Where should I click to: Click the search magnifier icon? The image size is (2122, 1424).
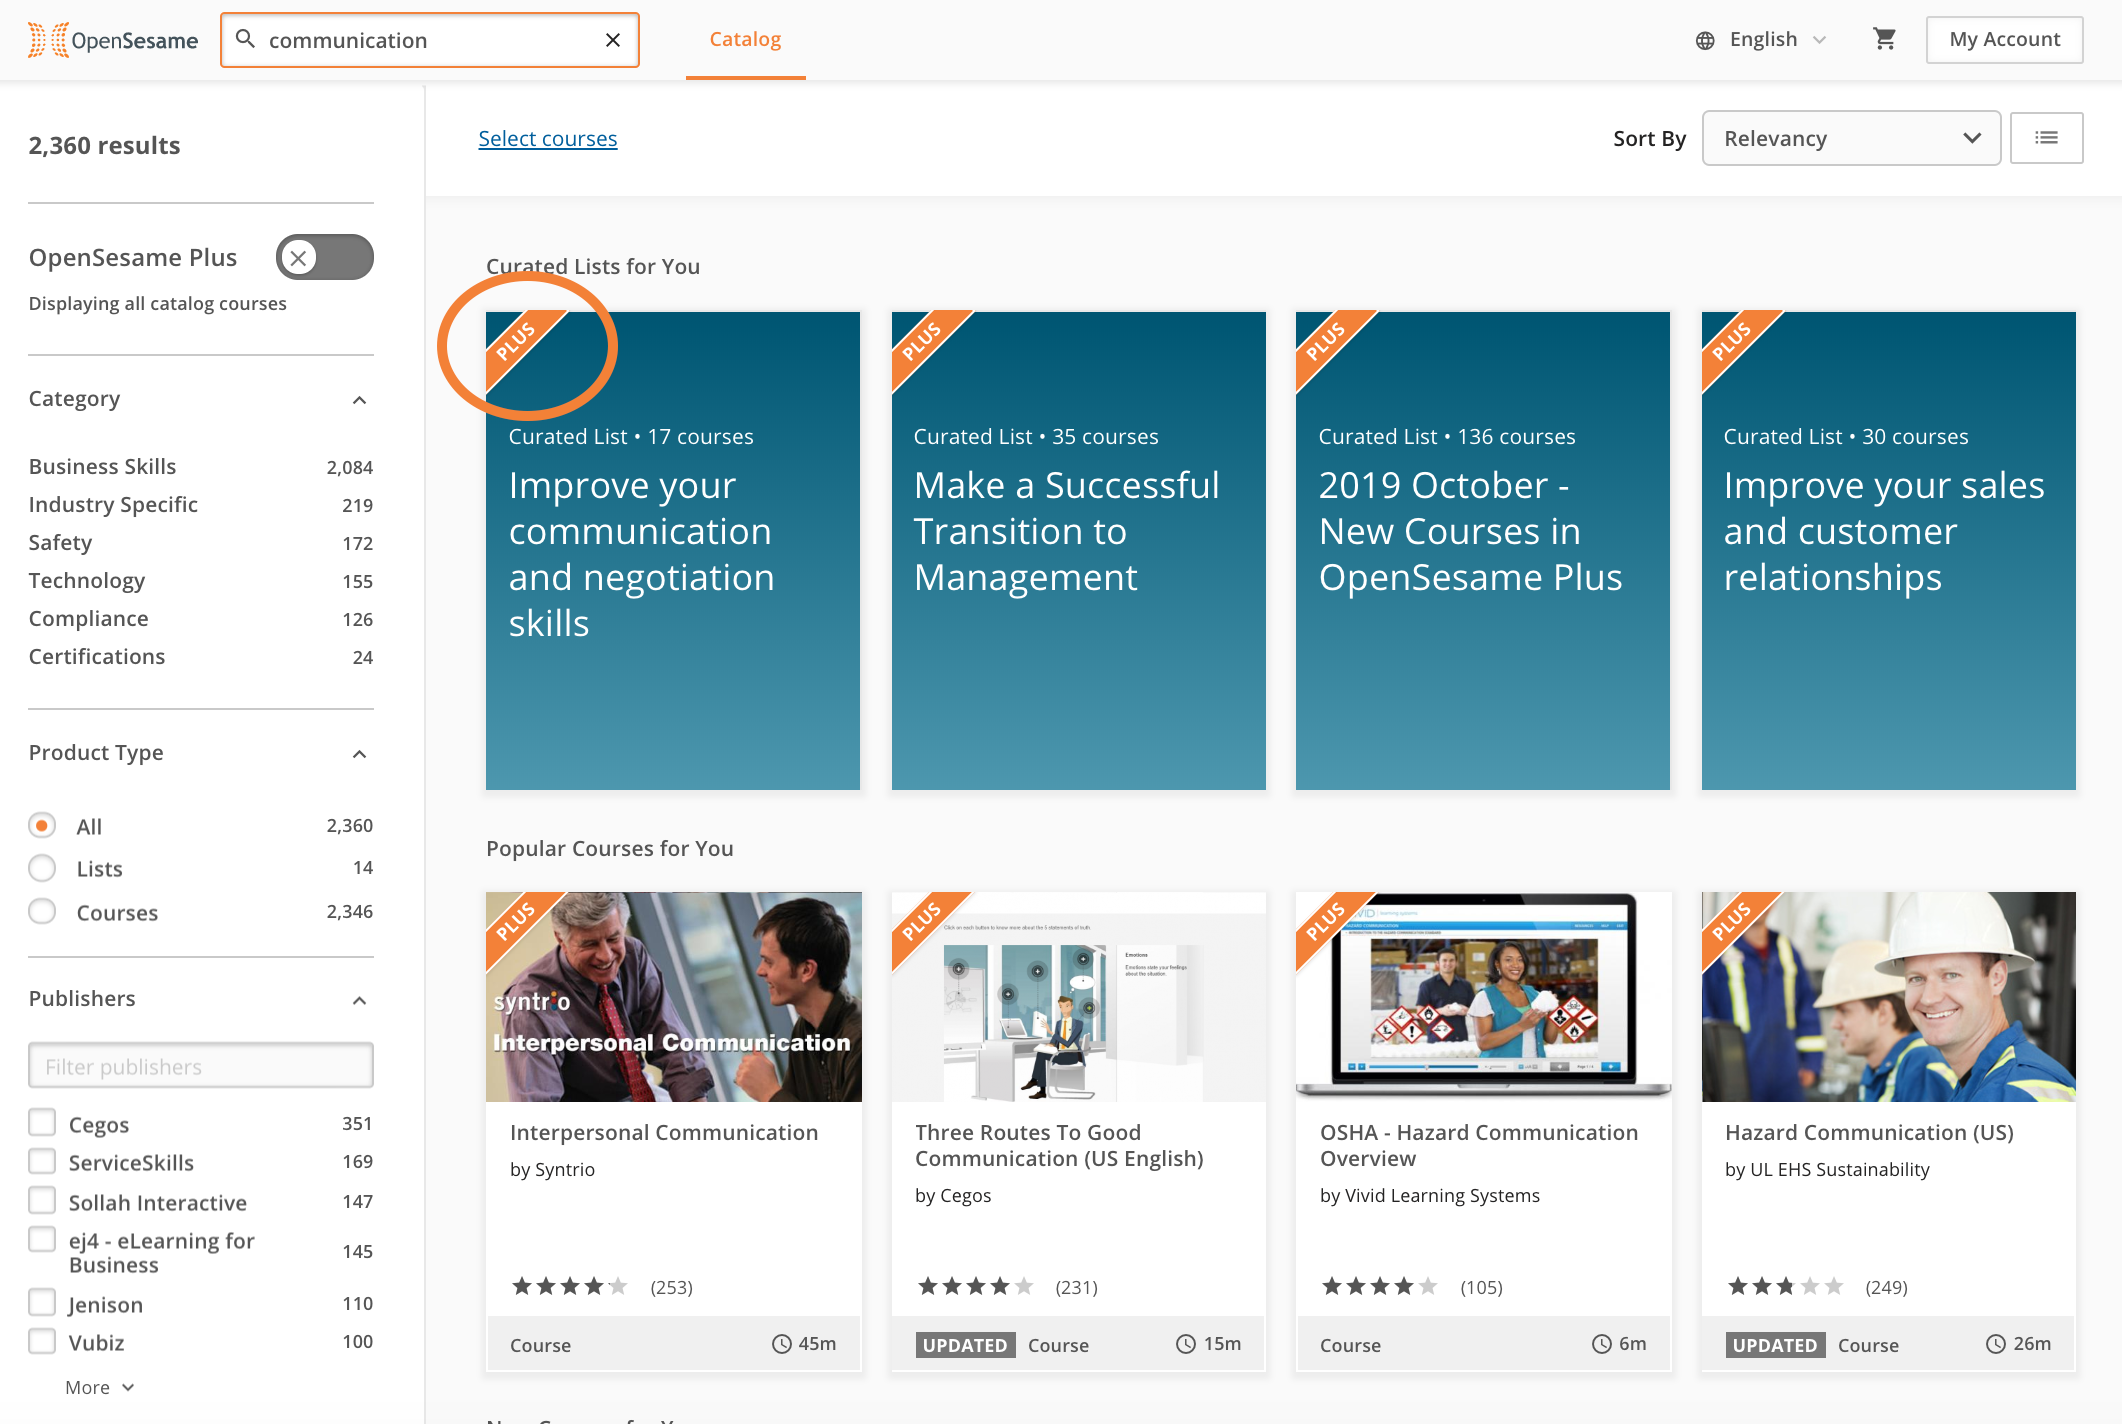coord(245,39)
